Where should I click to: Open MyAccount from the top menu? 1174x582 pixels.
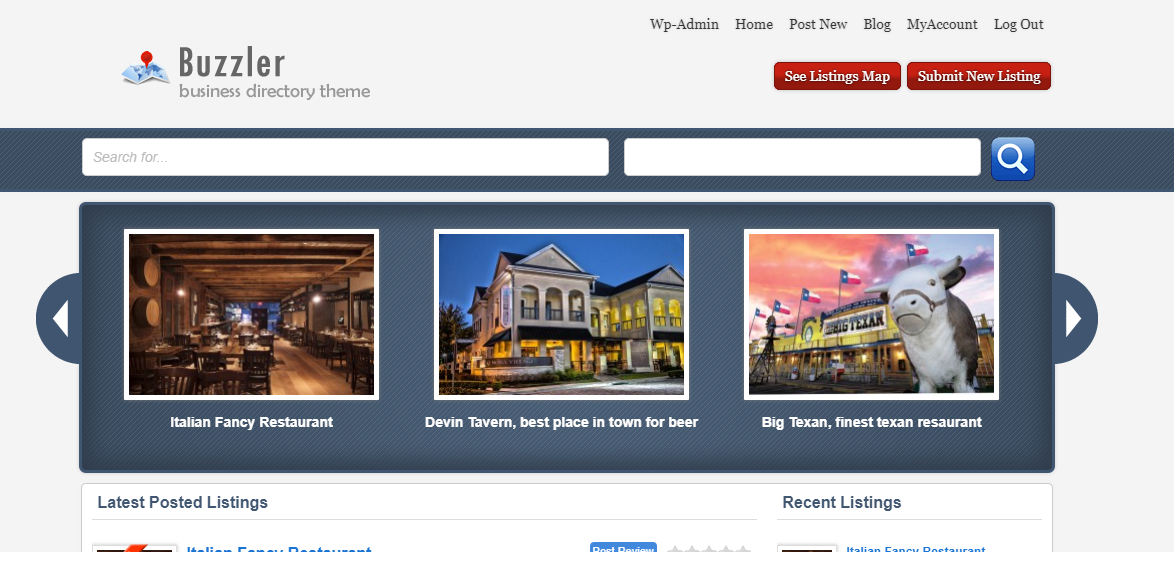click(x=942, y=24)
